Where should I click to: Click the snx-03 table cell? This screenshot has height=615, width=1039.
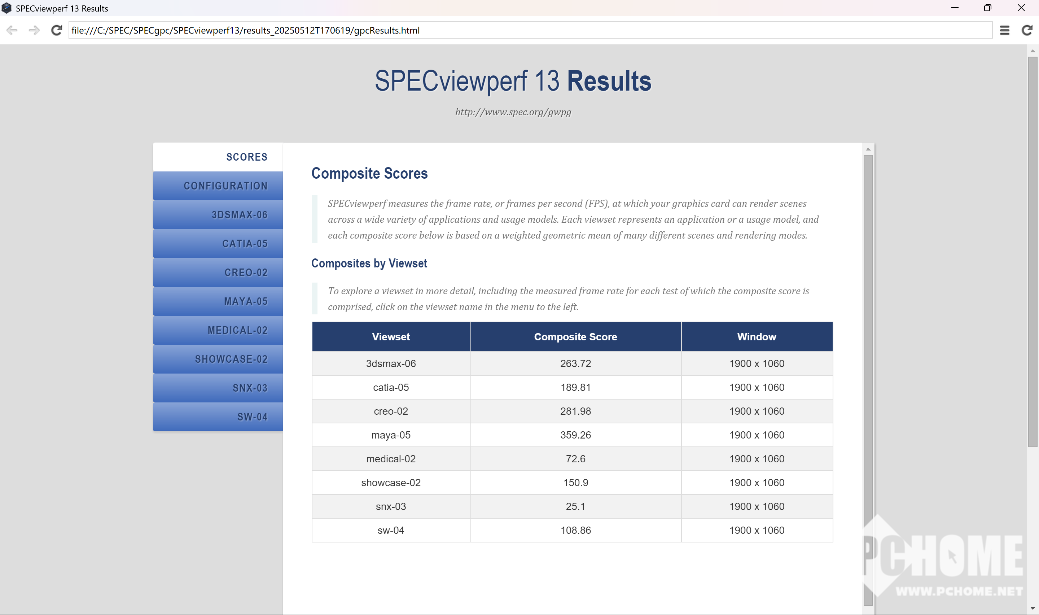tap(391, 507)
